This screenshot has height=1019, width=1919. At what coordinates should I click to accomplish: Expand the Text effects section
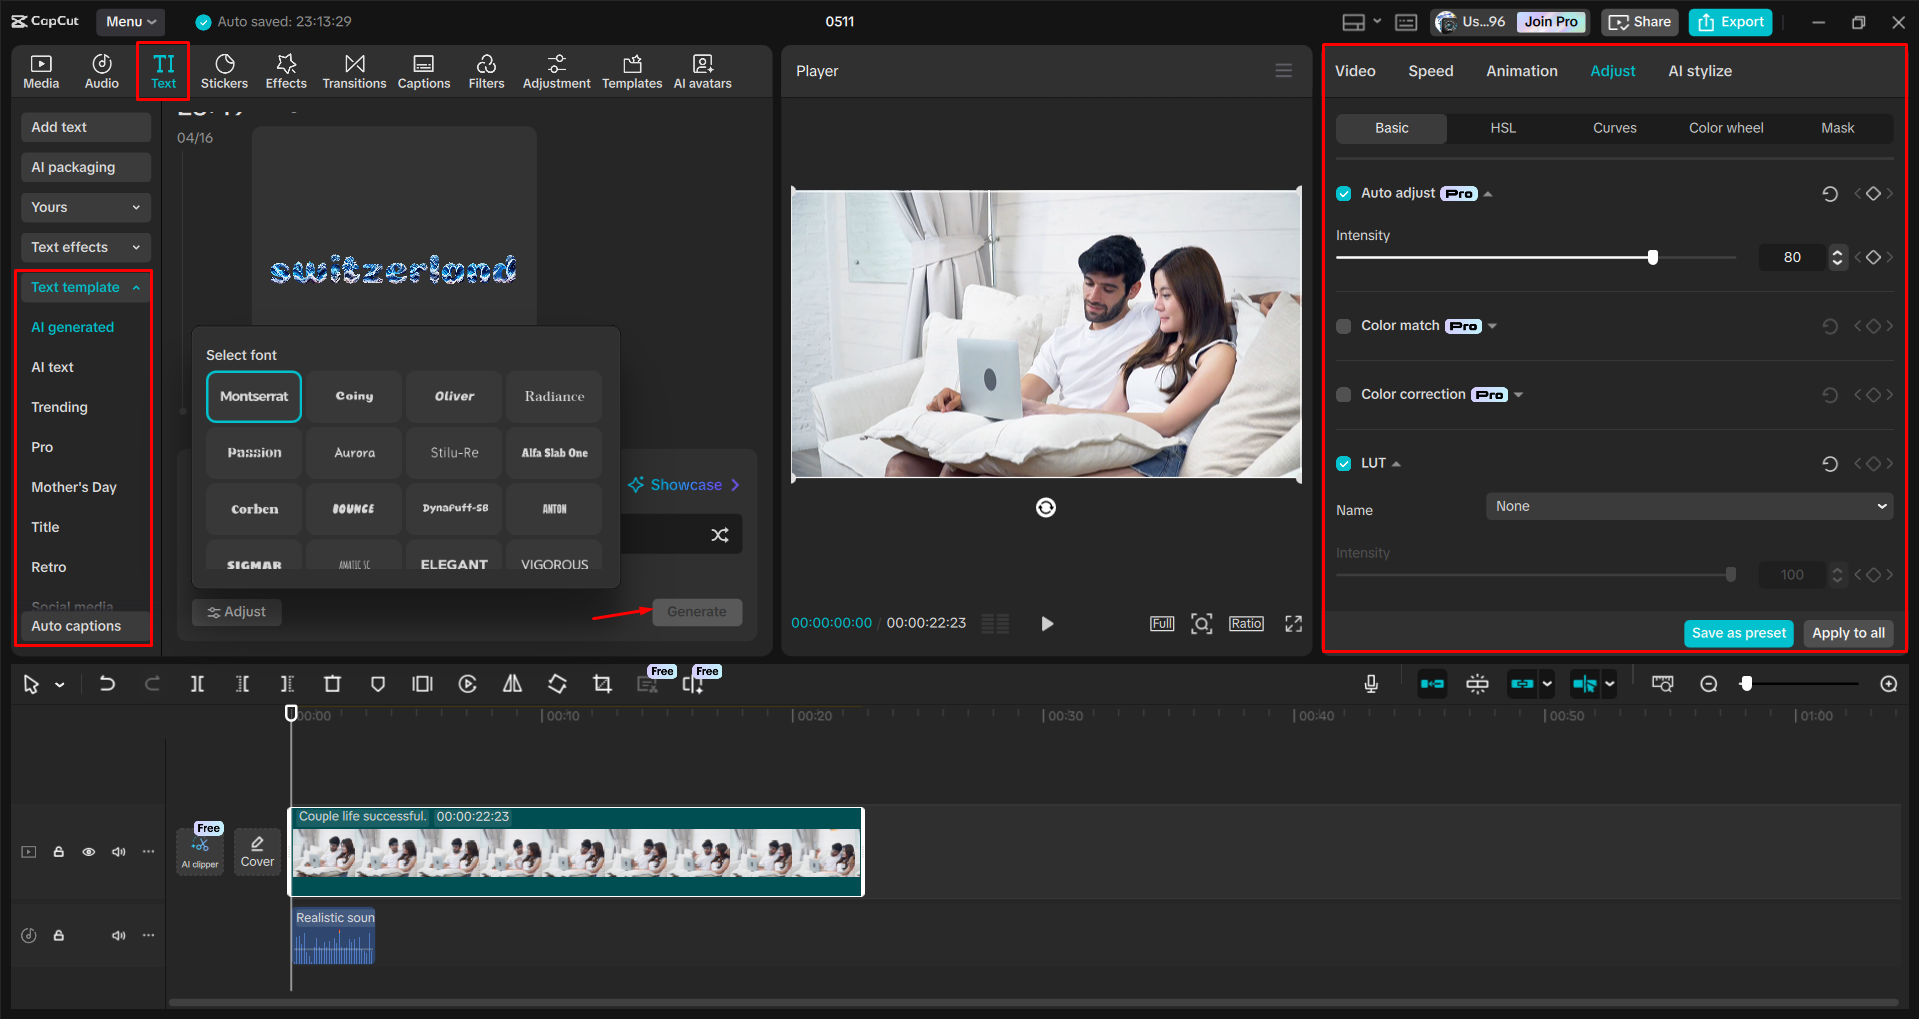85,247
